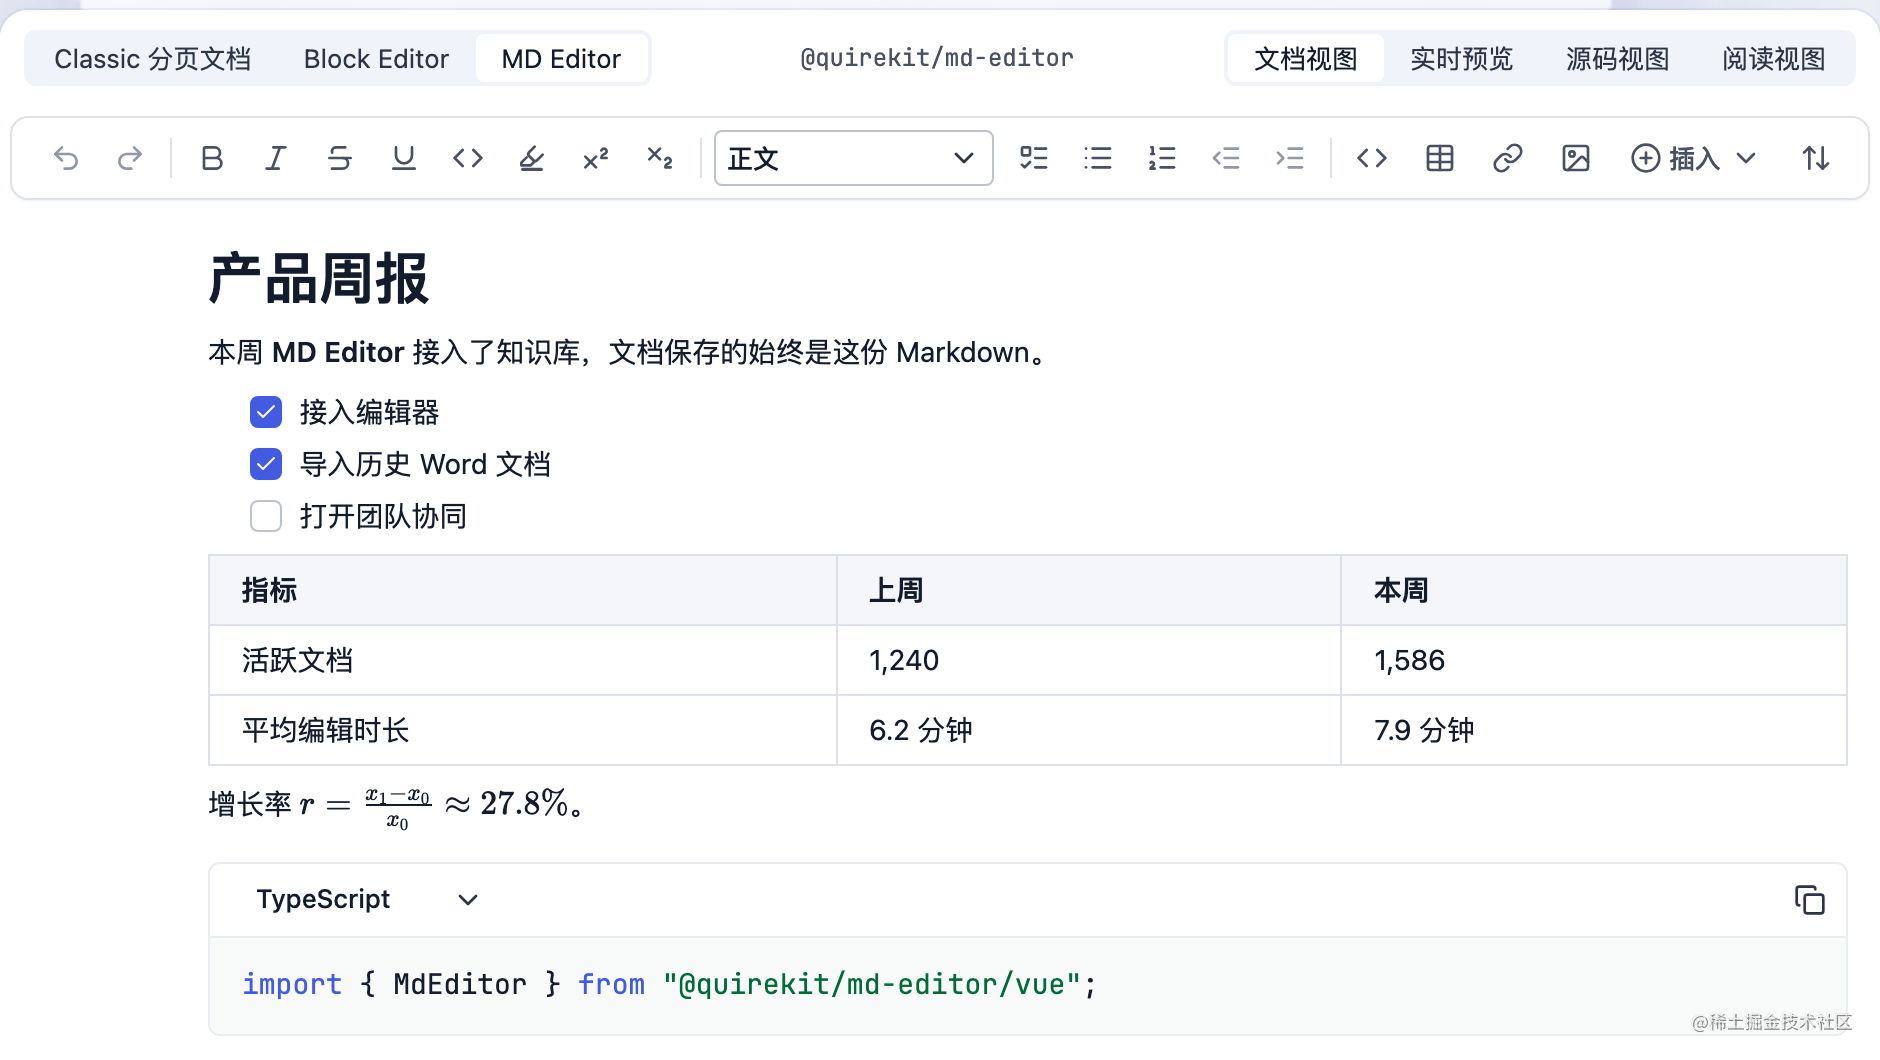1880x1060 pixels.
Task: Open the 阅读视图 reading view
Action: coord(1774,59)
